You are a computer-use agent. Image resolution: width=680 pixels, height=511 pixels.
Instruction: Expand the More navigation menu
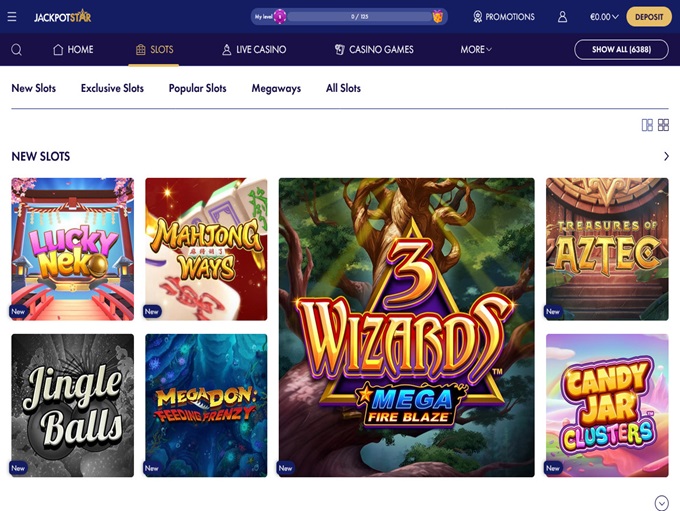476,50
